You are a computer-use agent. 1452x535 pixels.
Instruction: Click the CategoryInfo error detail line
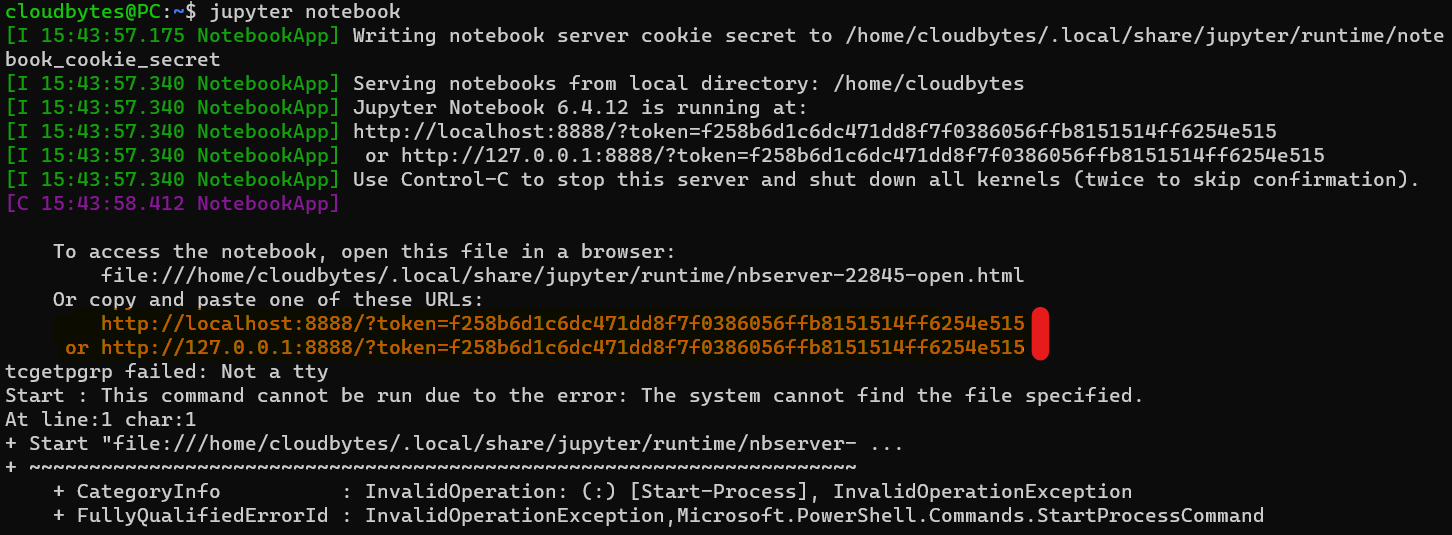[592, 491]
